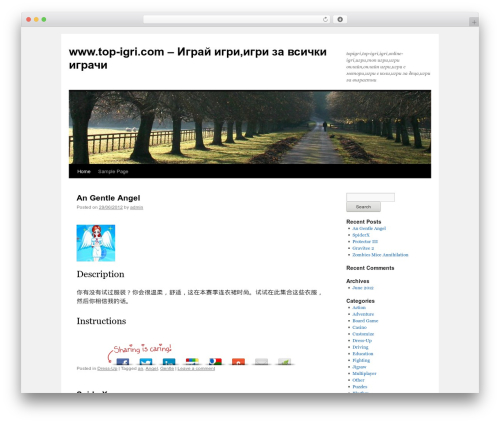The image size is (500, 423).
Task: Open the Customize category
Action: [x=363, y=334]
